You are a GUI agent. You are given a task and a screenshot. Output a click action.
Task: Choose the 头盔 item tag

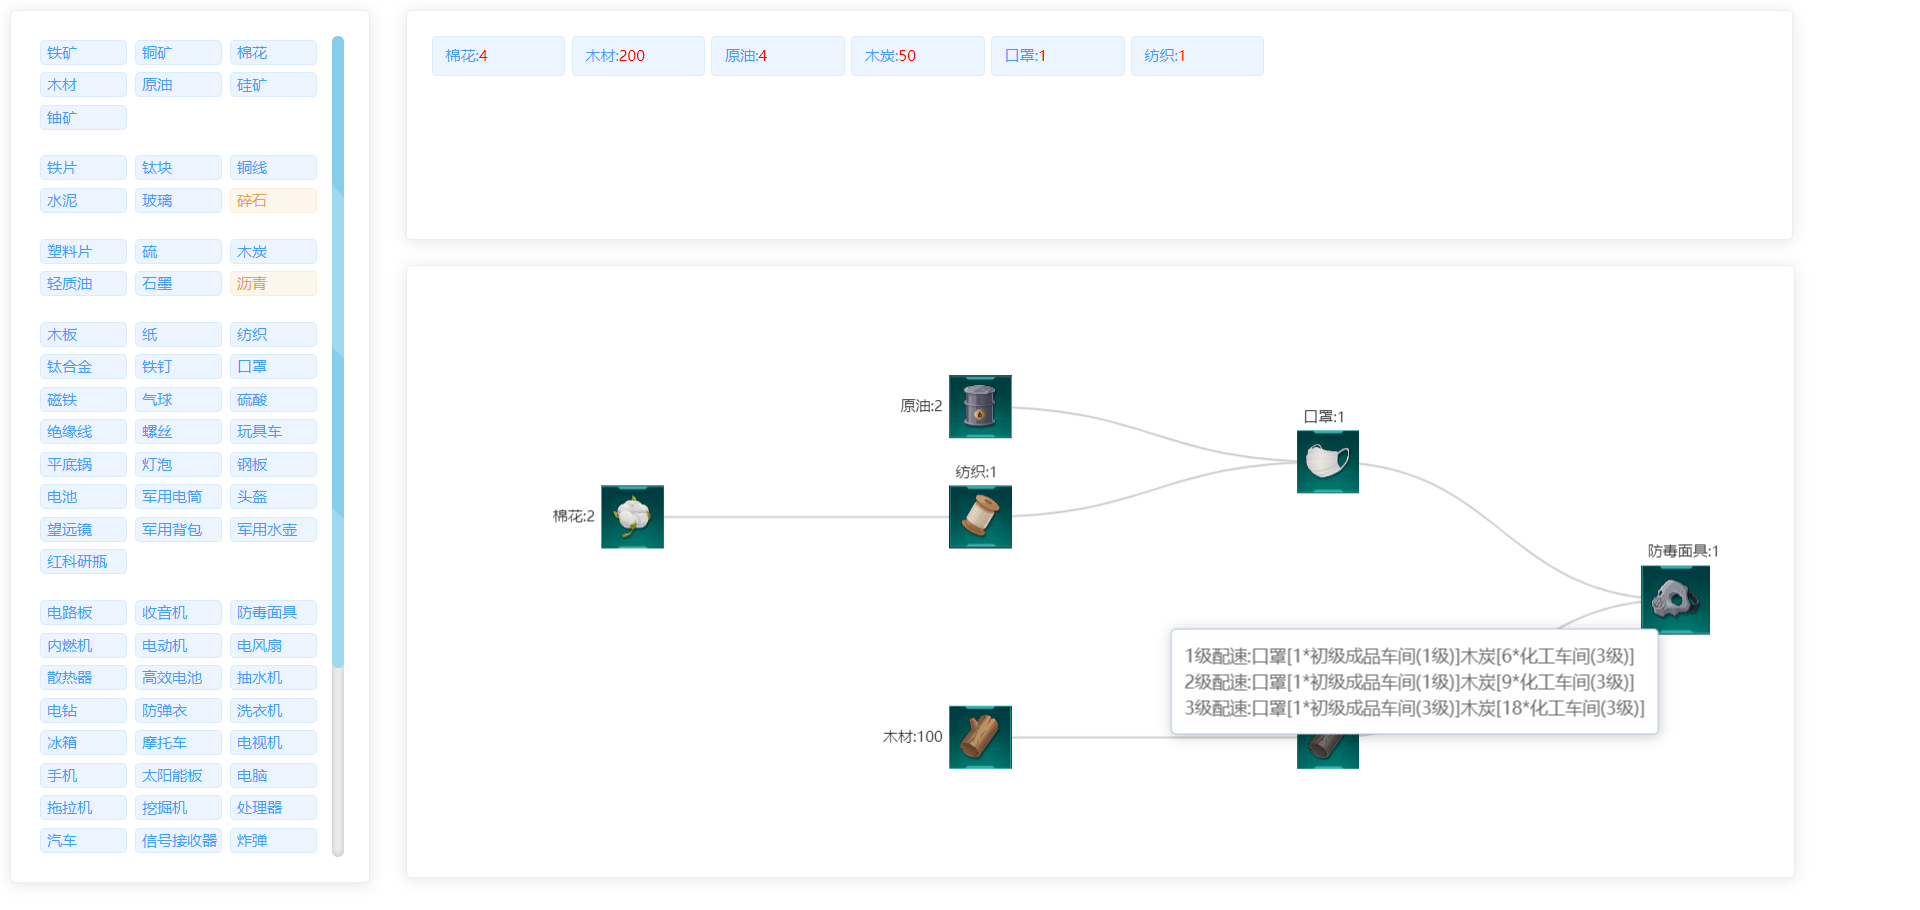click(273, 497)
